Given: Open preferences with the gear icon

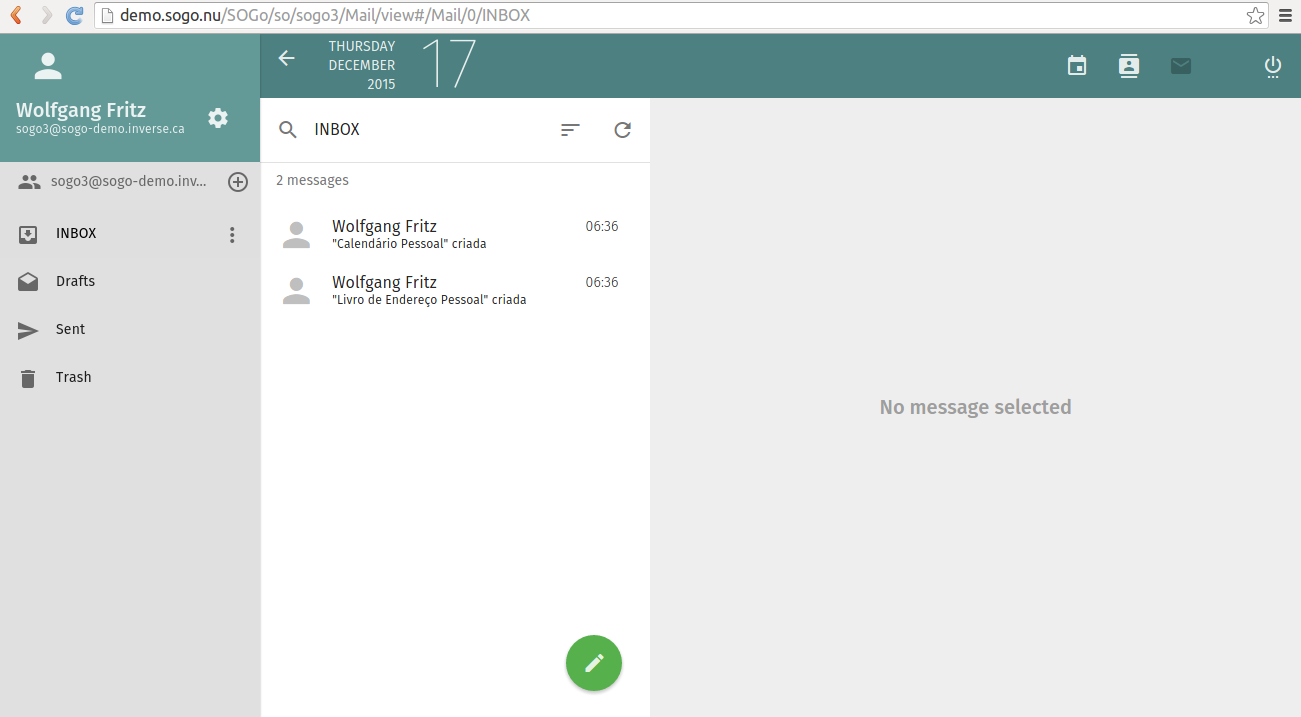Looking at the screenshot, I should (218, 118).
